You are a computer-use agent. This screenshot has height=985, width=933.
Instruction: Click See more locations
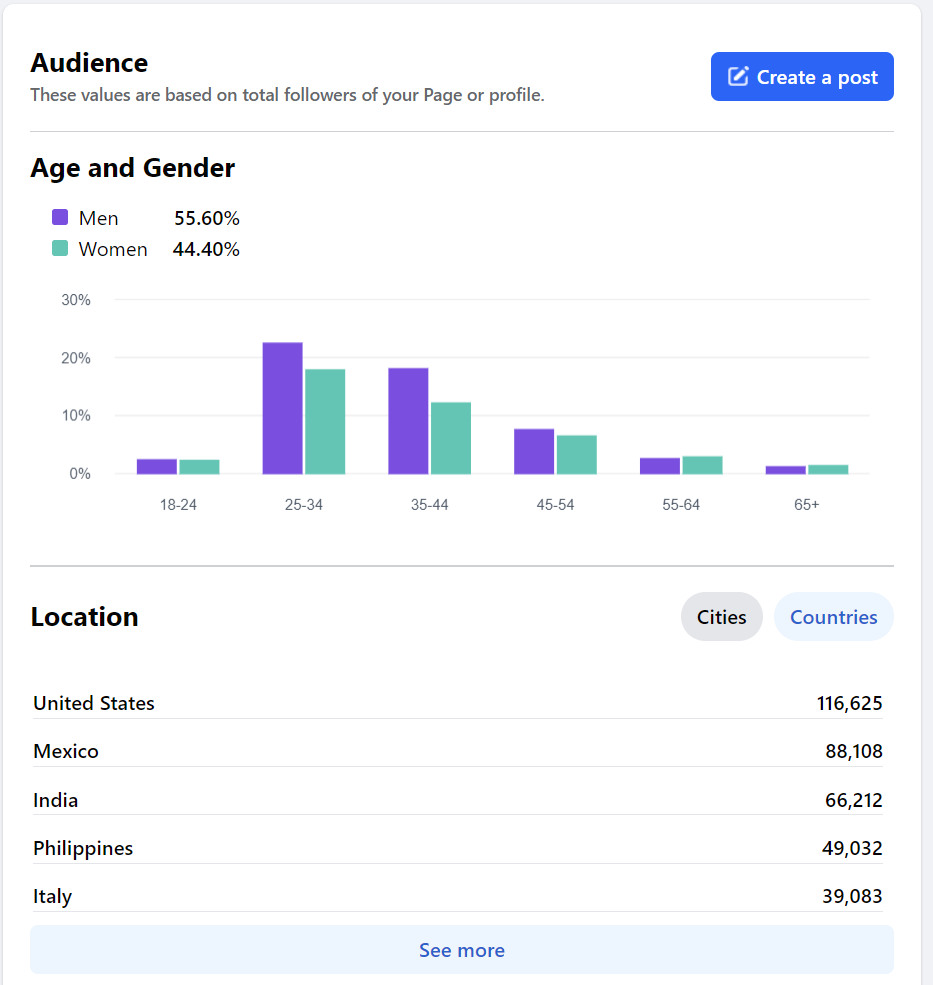tap(462, 950)
